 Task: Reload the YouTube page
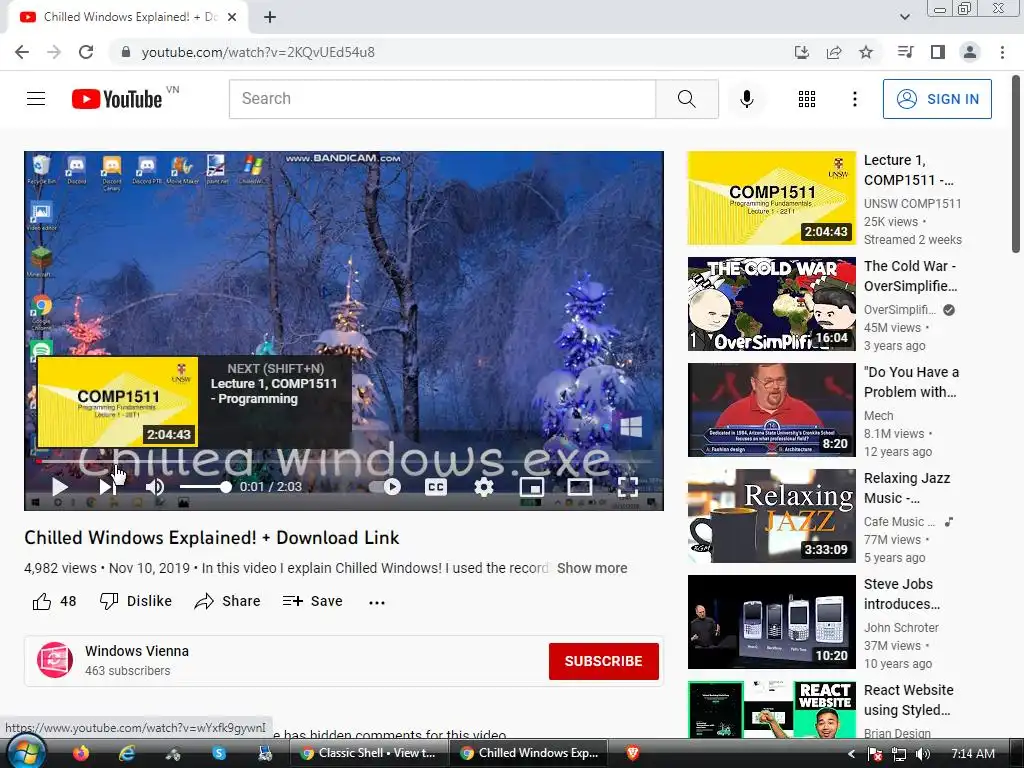86,52
